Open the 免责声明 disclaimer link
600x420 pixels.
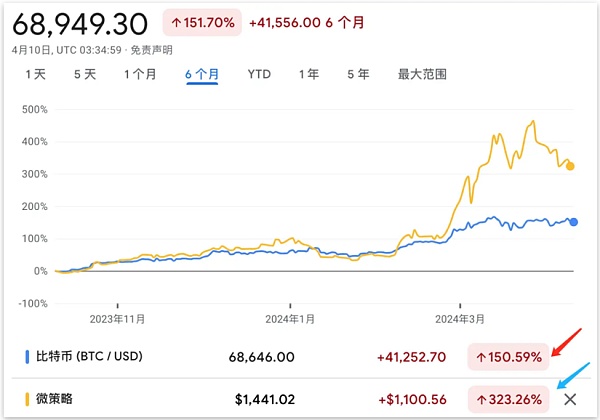[153, 48]
